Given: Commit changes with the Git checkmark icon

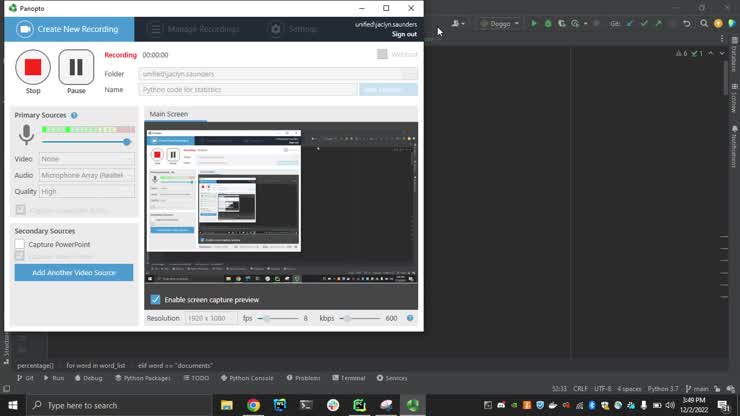Looking at the screenshot, I should [x=644, y=23].
